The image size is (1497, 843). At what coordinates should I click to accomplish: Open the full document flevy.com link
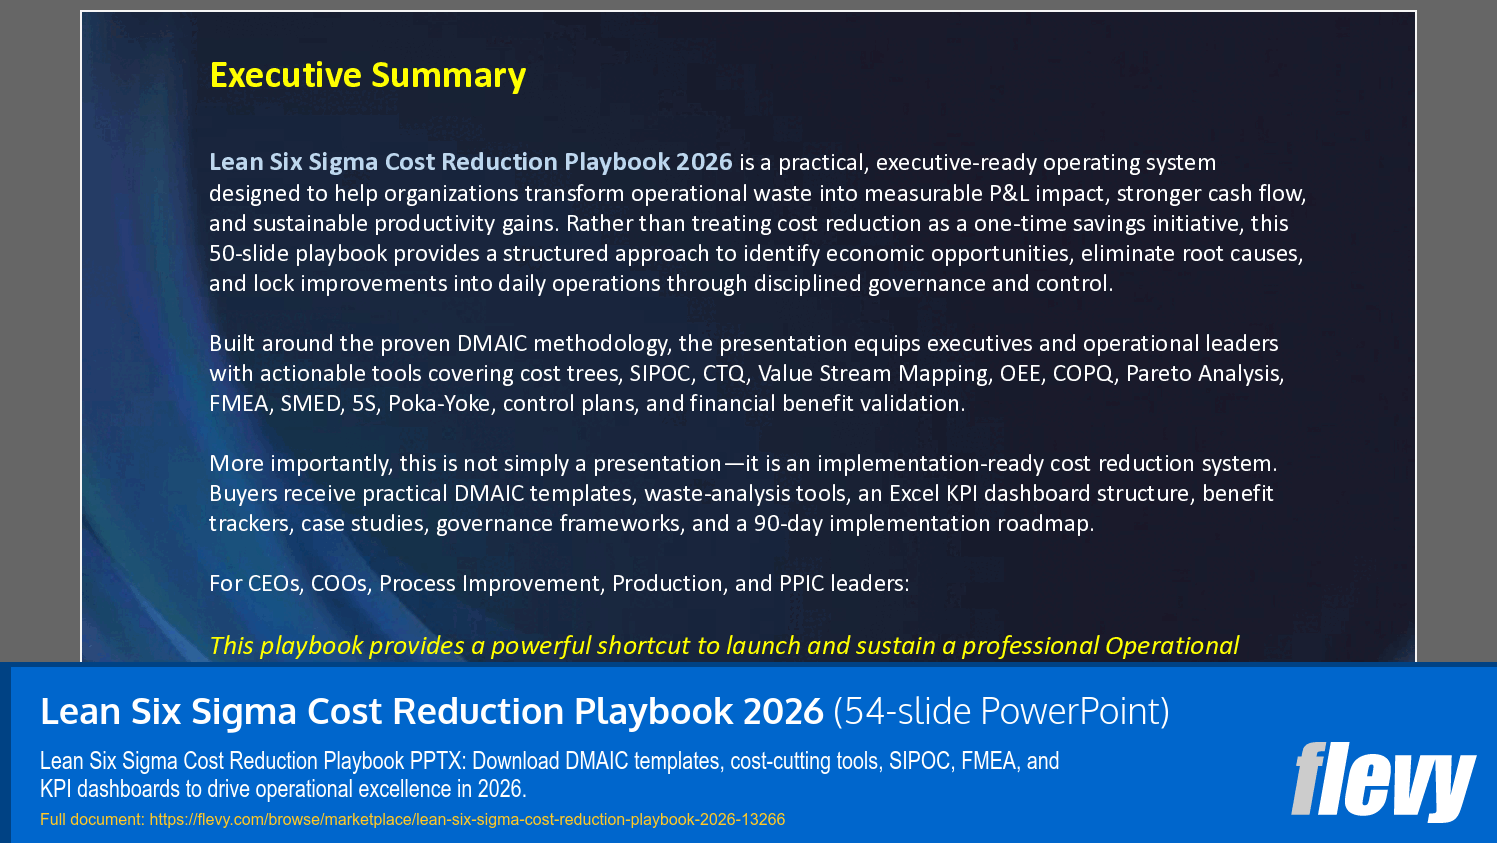(x=467, y=819)
